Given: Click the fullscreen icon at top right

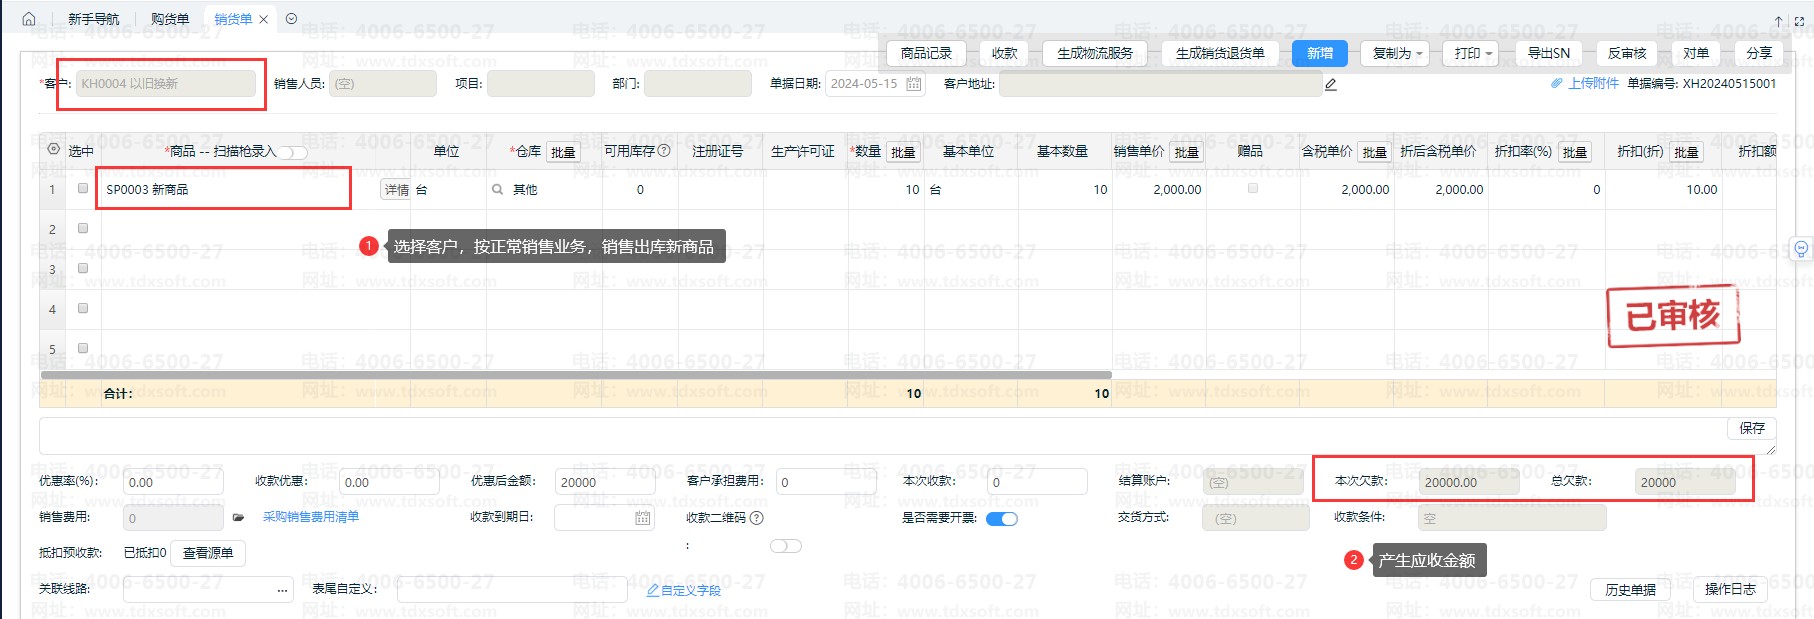Looking at the screenshot, I should click(x=1800, y=20).
